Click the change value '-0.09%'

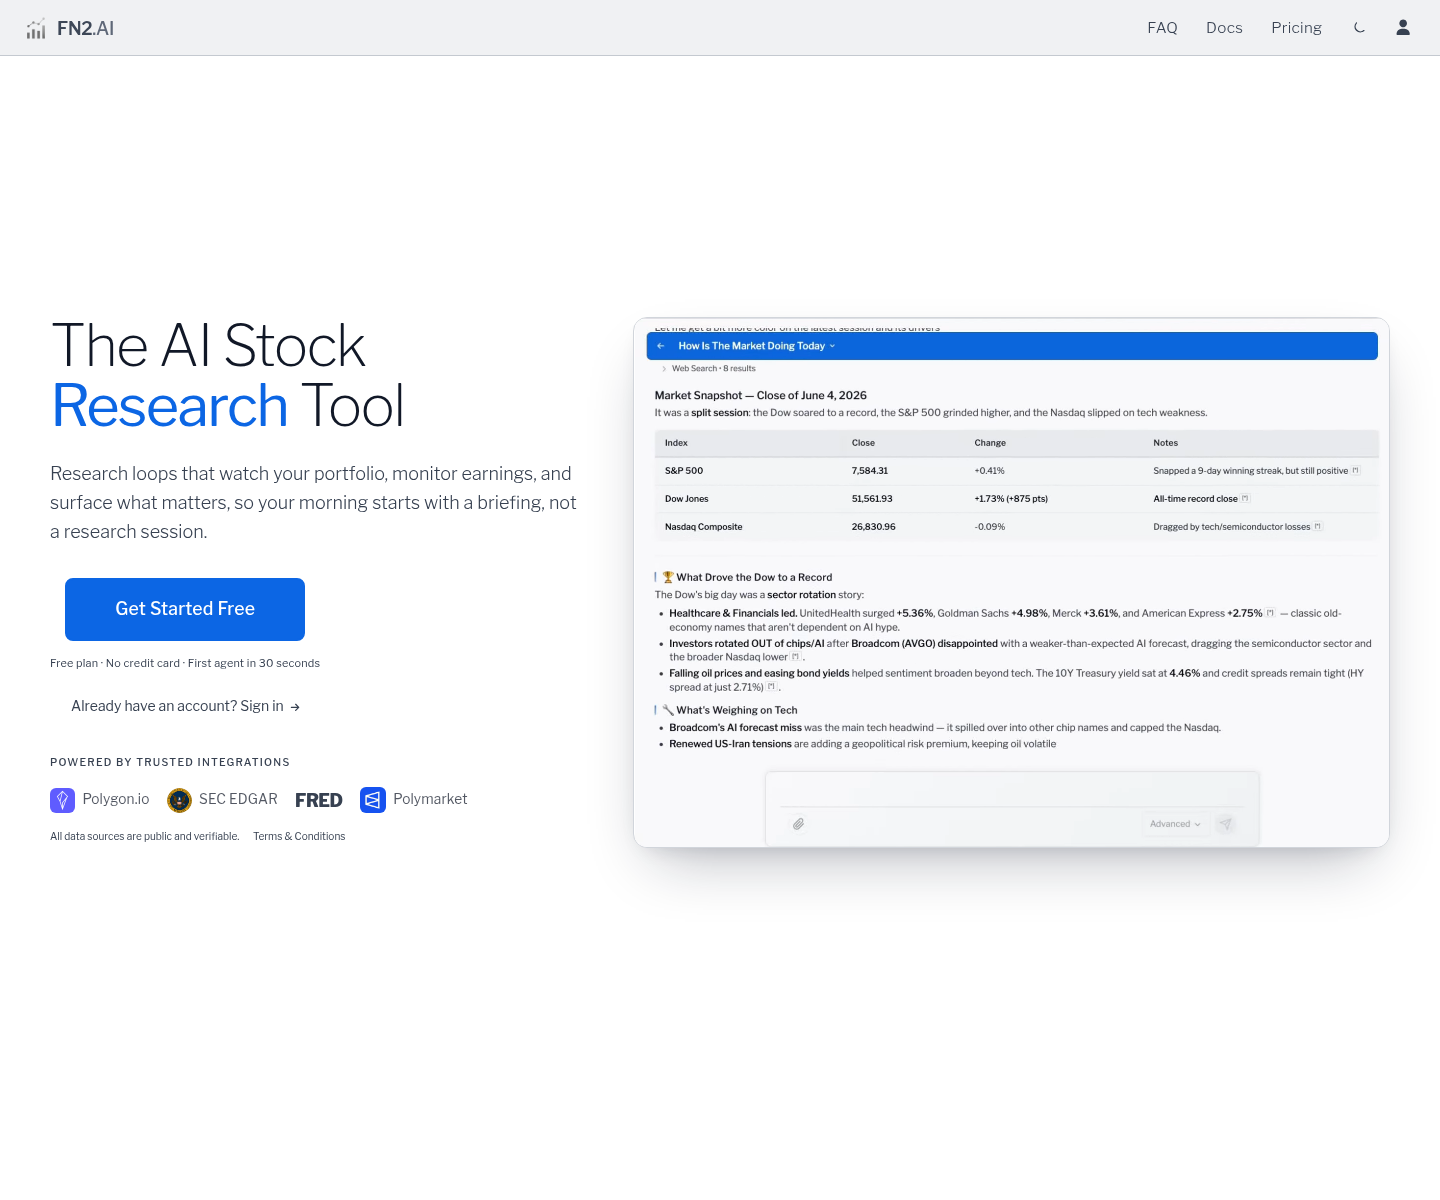990,526
